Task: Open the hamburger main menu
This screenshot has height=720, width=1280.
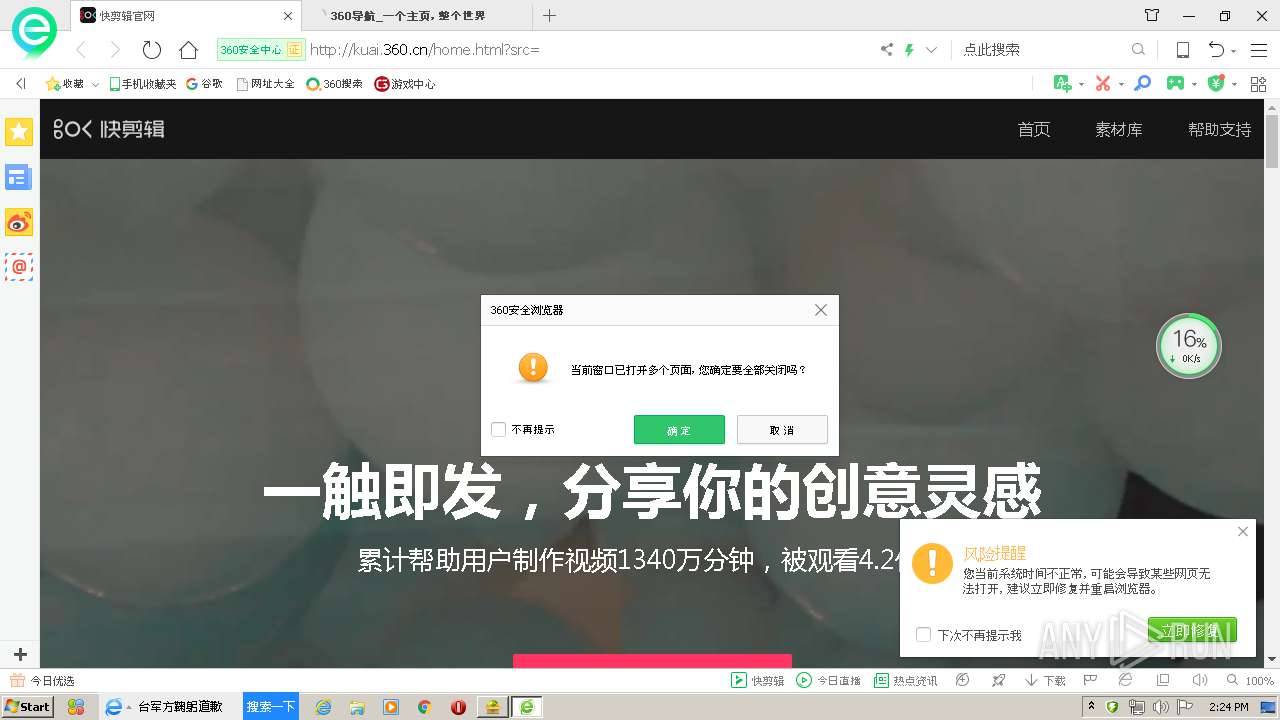Action: pos(1258,49)
